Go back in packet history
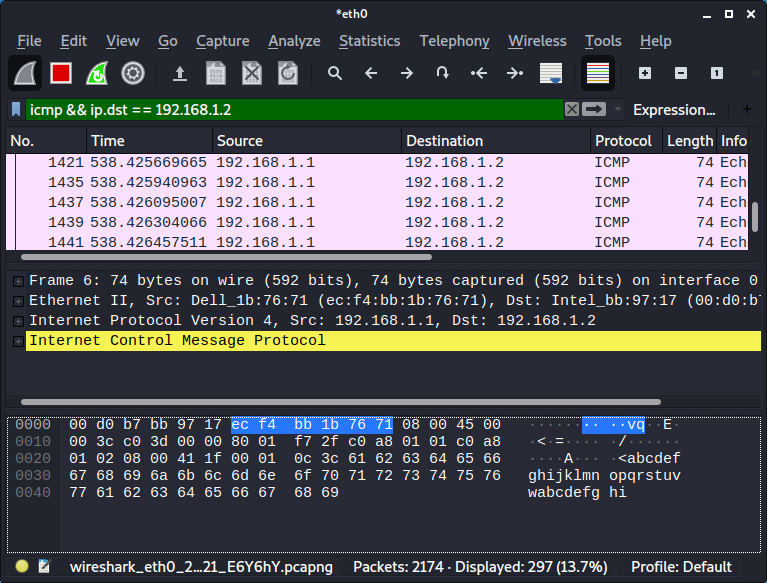 (371, 73)
